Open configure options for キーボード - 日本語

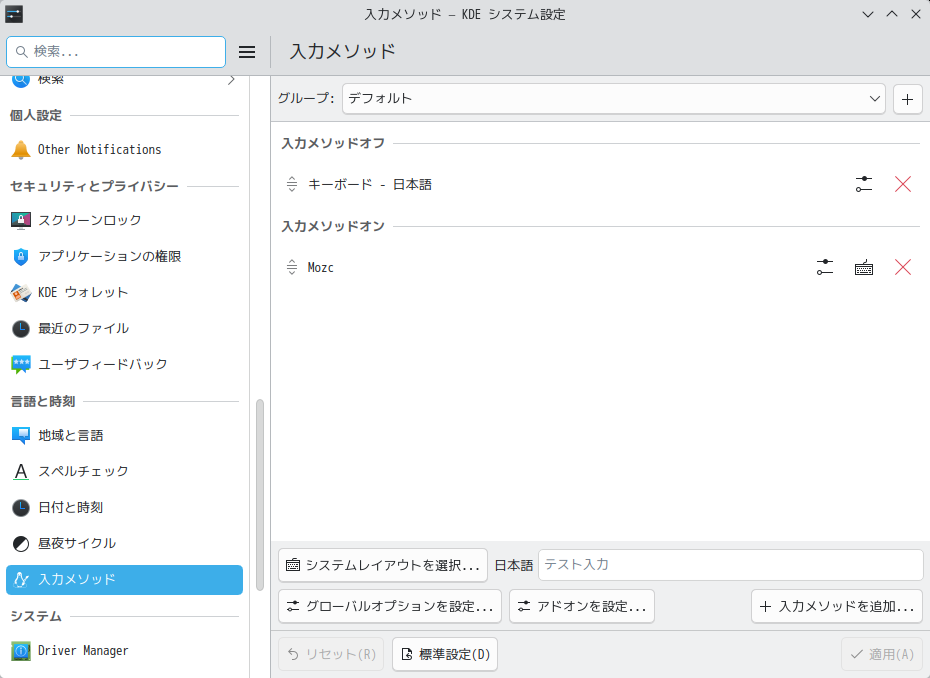click(864, 184)
